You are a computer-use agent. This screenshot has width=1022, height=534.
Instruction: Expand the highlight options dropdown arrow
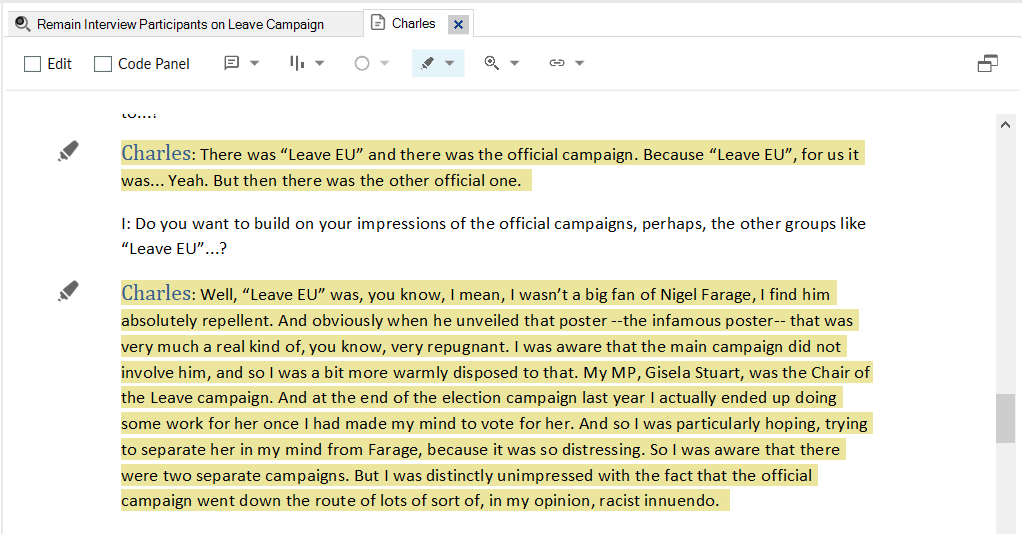(x=450, y=63)
